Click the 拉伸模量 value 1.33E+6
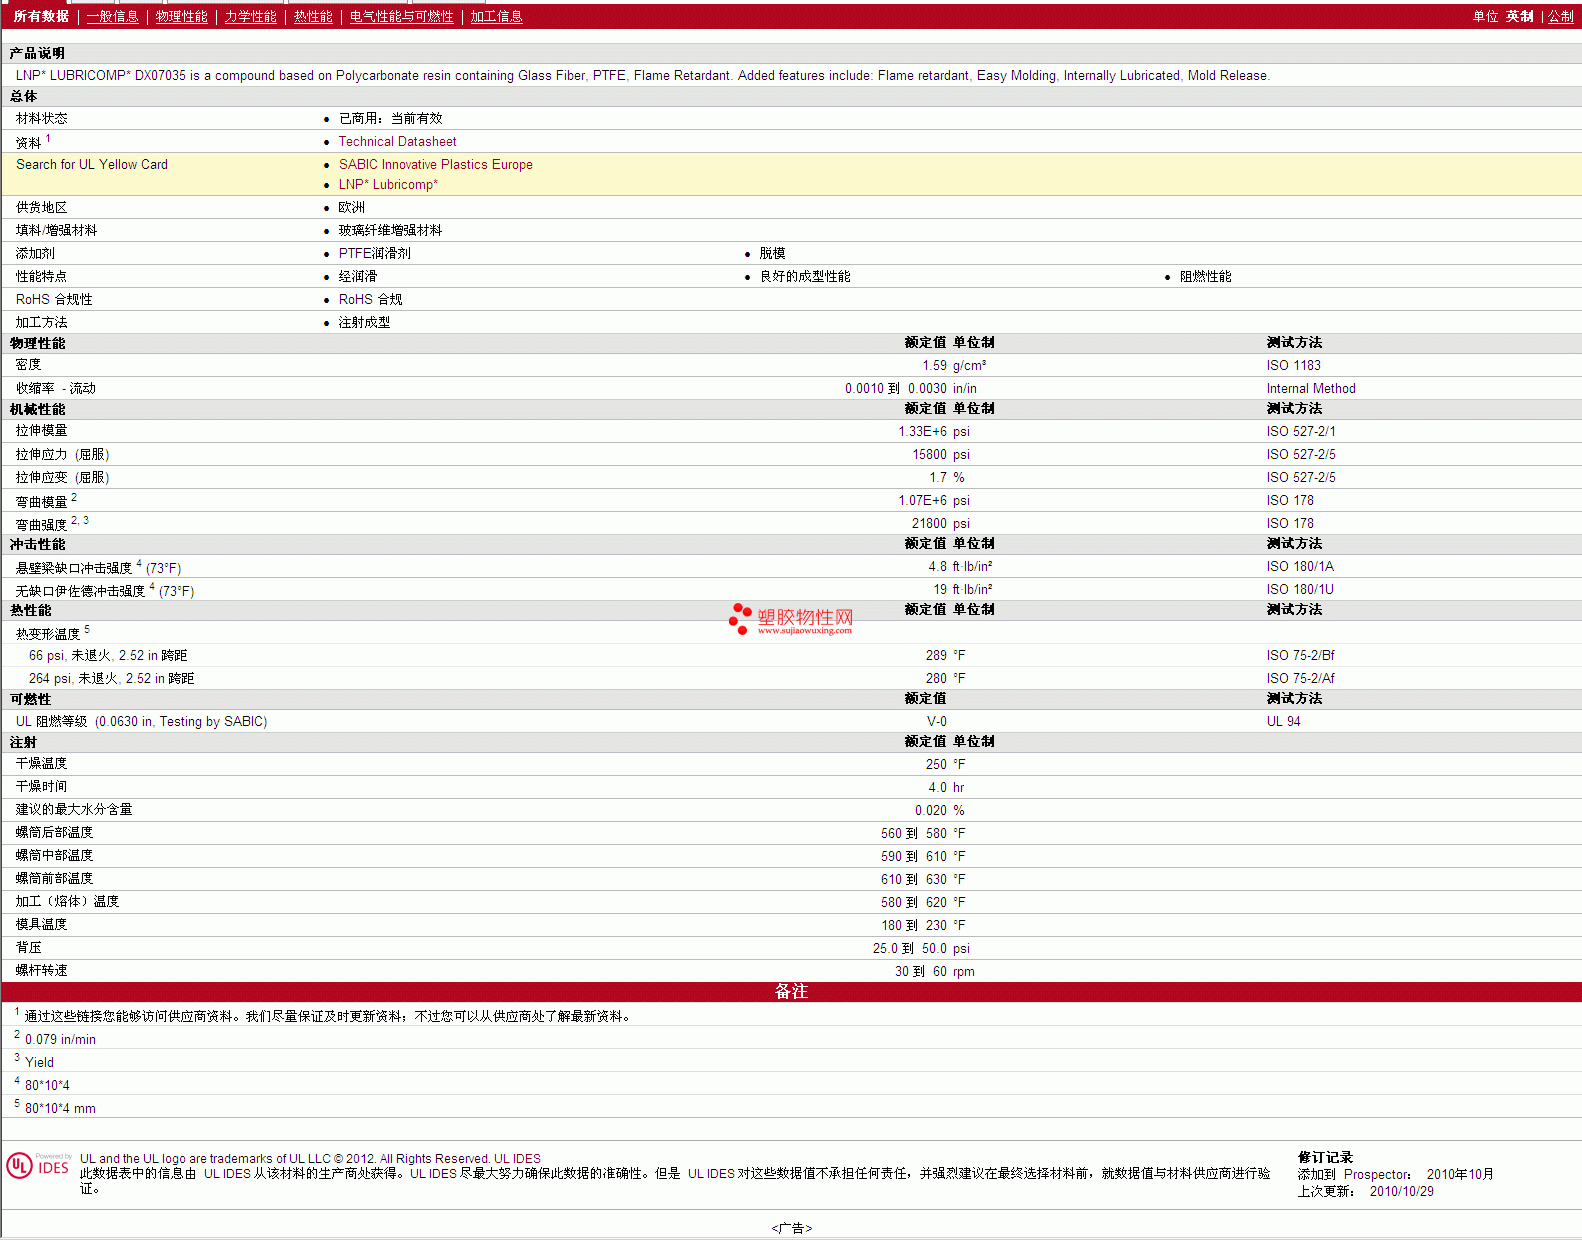The height and width of the screenshot is (1240, 1582). (922, 432)
